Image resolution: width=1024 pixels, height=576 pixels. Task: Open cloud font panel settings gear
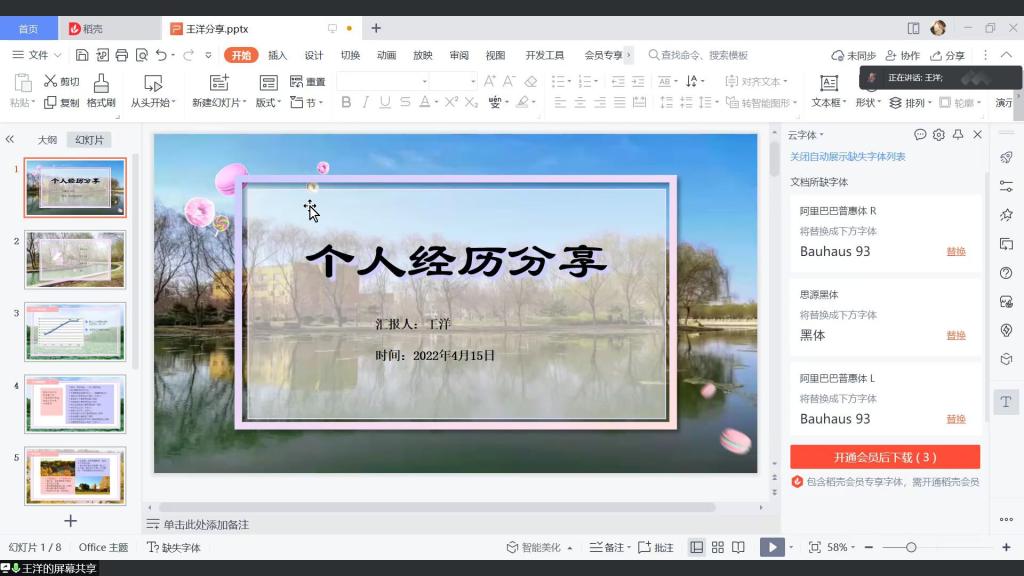[938, 135]
